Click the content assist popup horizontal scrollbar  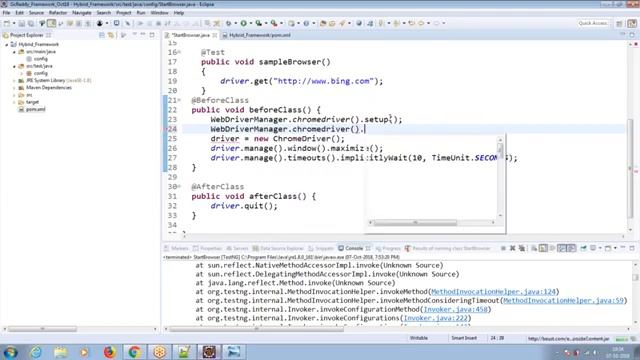click(x=415, y=222)
